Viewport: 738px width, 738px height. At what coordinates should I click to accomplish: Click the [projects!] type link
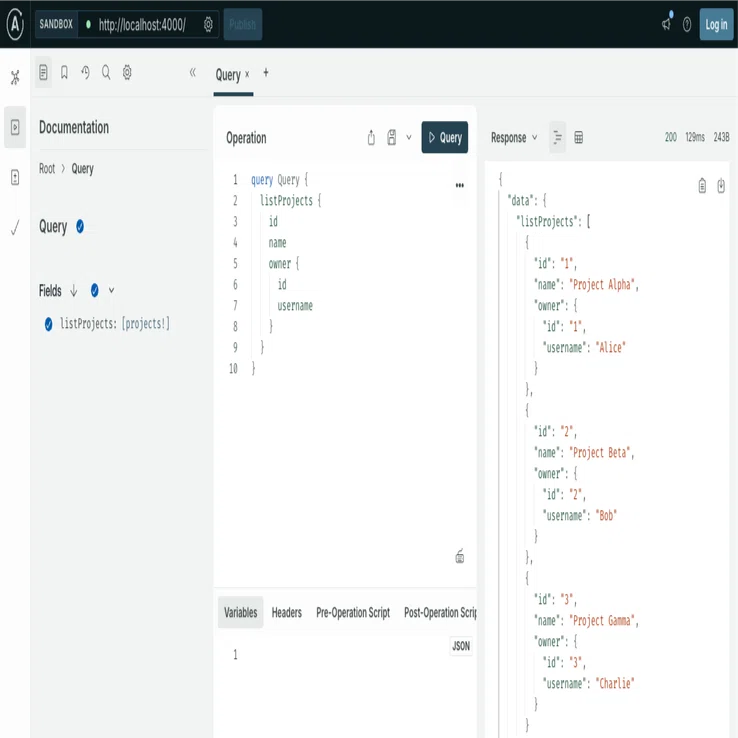click(146, 324)
